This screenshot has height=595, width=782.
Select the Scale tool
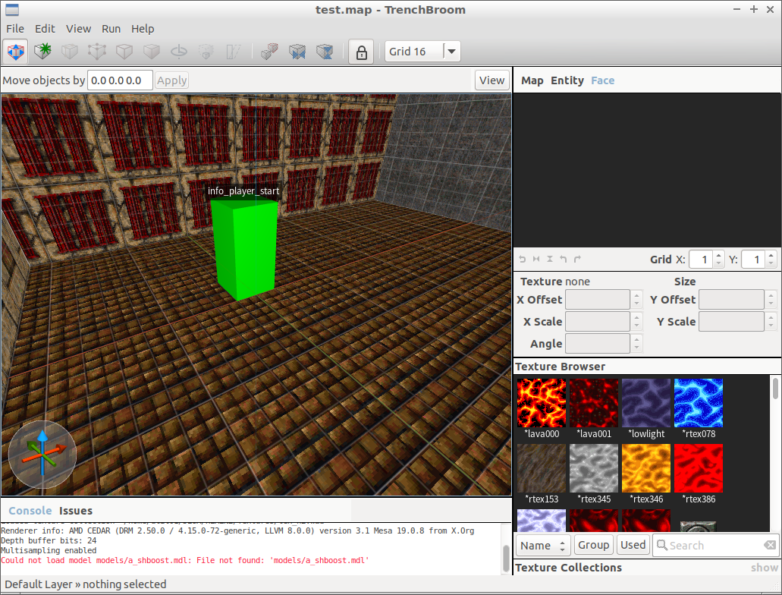coord(205,51)
